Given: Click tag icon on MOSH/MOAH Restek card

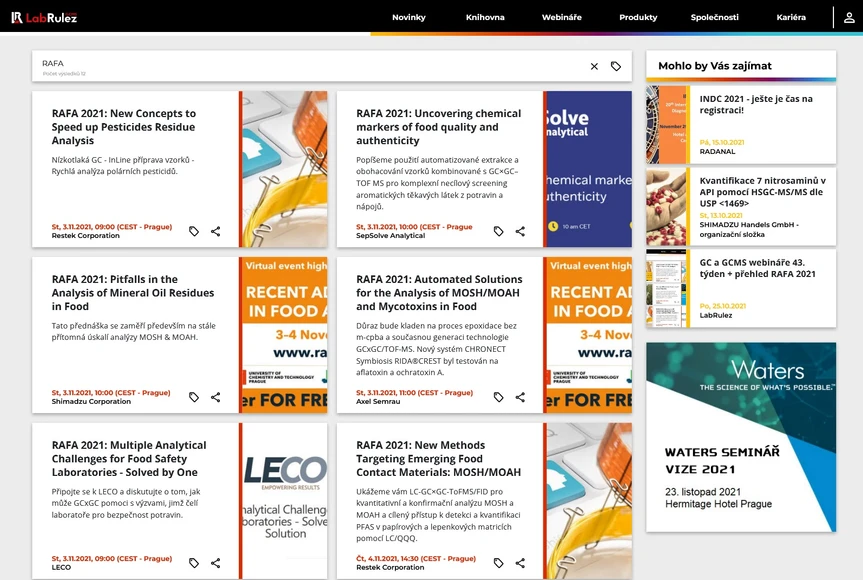Looking at the screenshot, I should tap(498, 563).
